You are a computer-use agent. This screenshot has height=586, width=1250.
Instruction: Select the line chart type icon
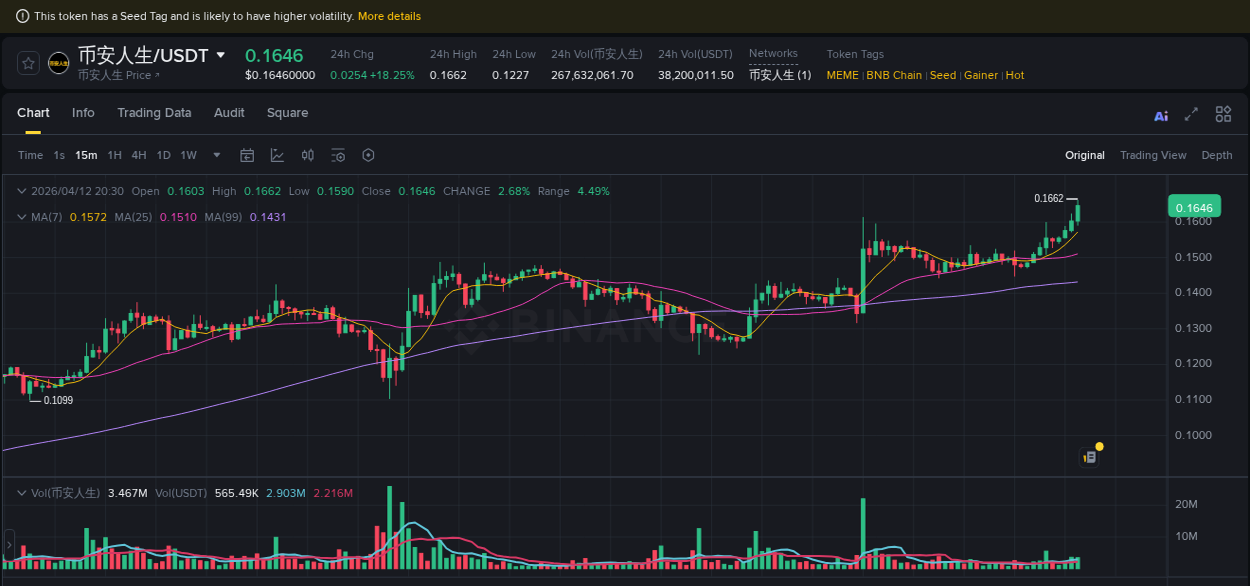277,155
